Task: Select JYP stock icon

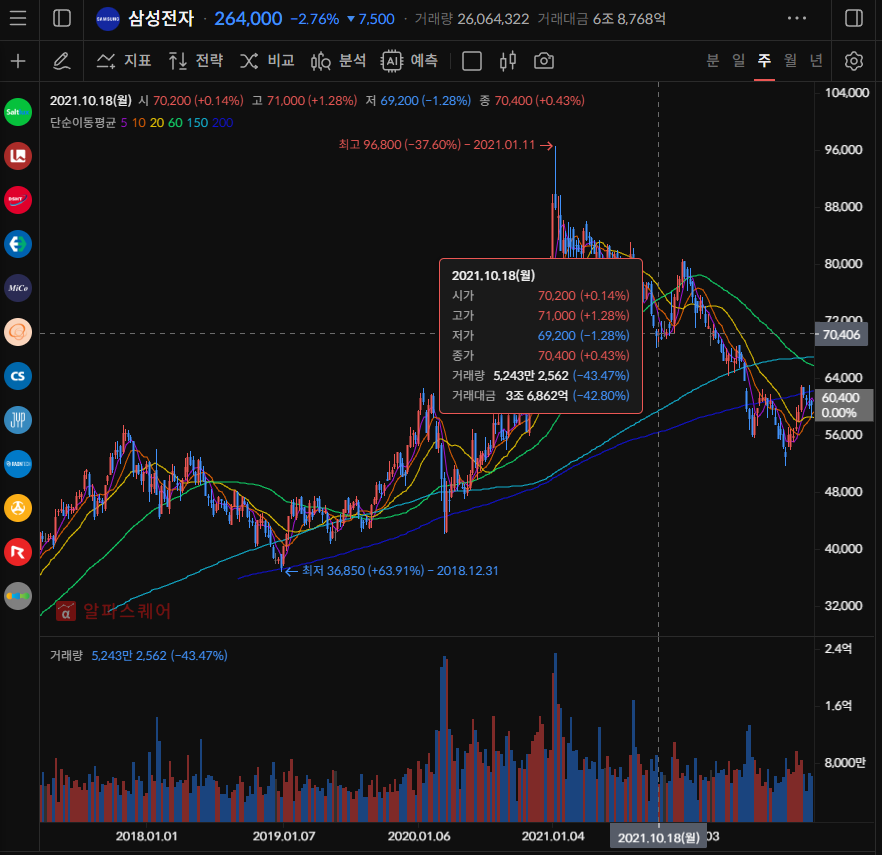Action: click(x=18, y=420)
